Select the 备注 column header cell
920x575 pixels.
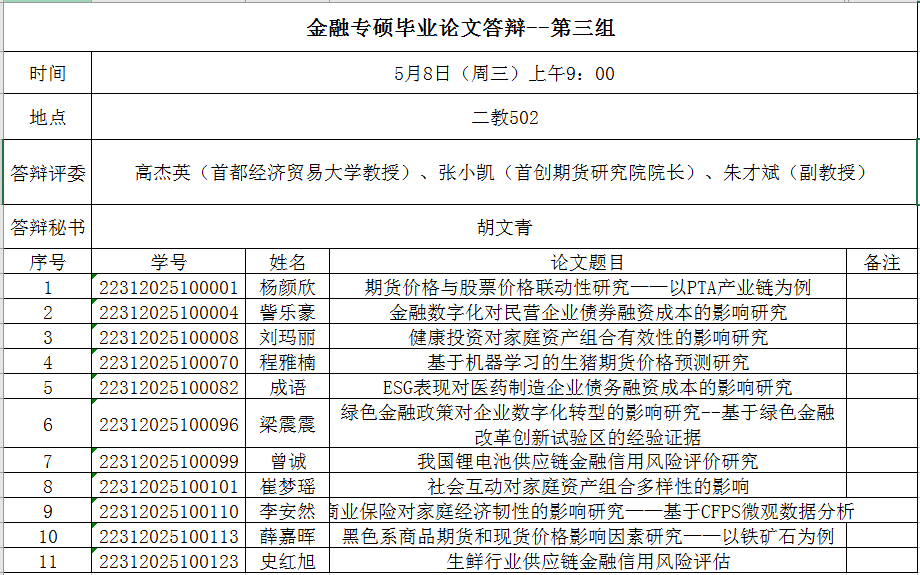click(881, 262)
